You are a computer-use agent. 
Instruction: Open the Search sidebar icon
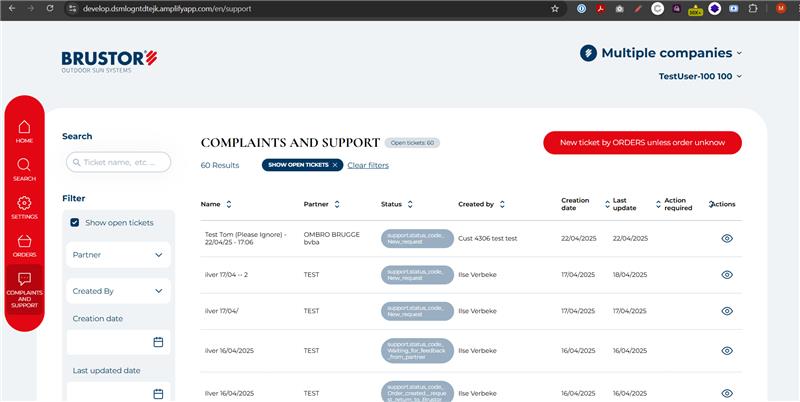click(x=24, y=169)
